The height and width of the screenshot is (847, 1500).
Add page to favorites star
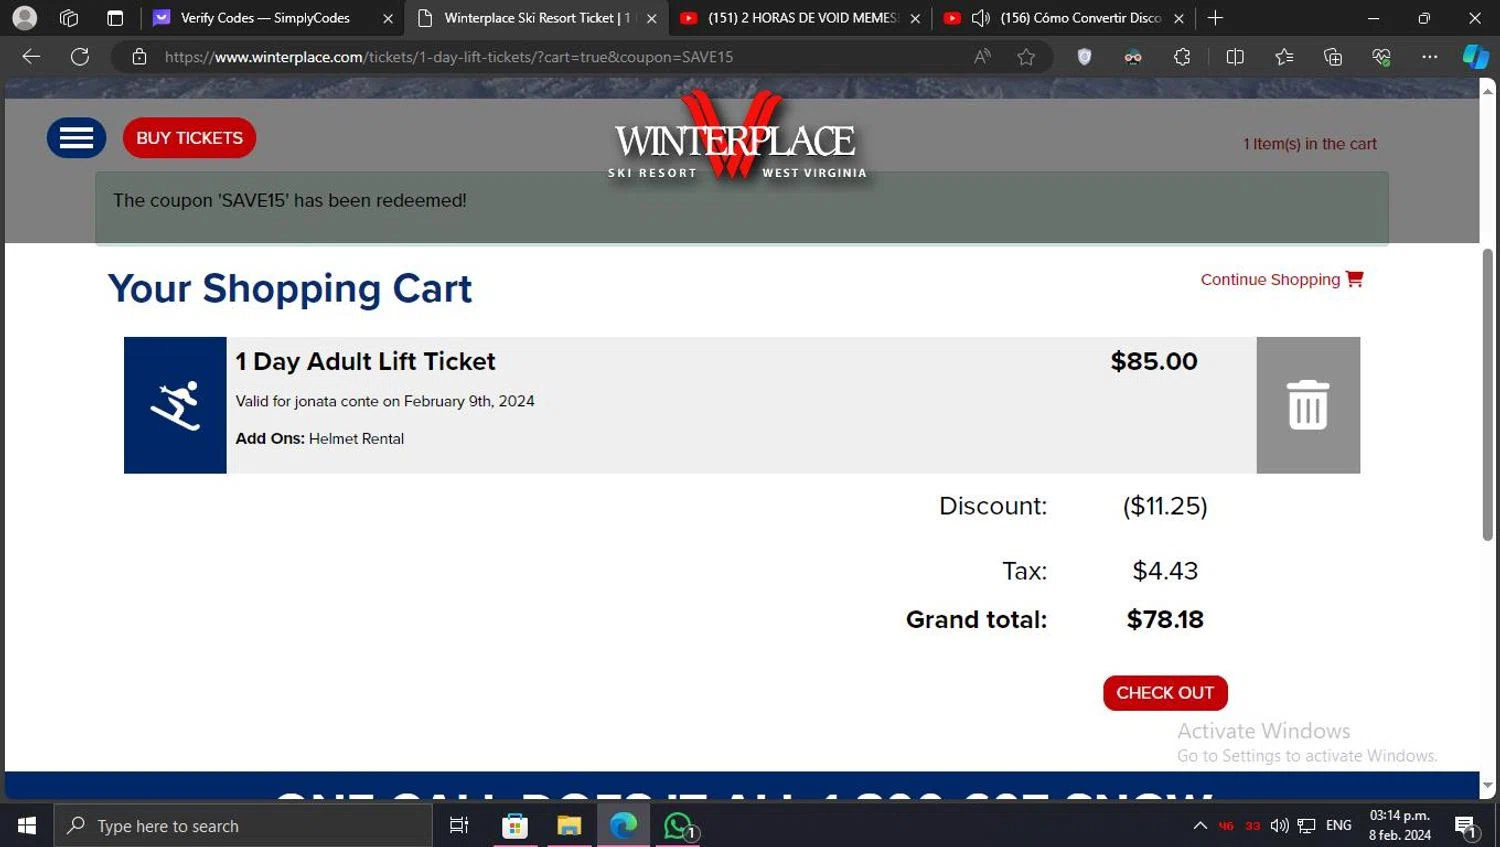pos(1026,57)
